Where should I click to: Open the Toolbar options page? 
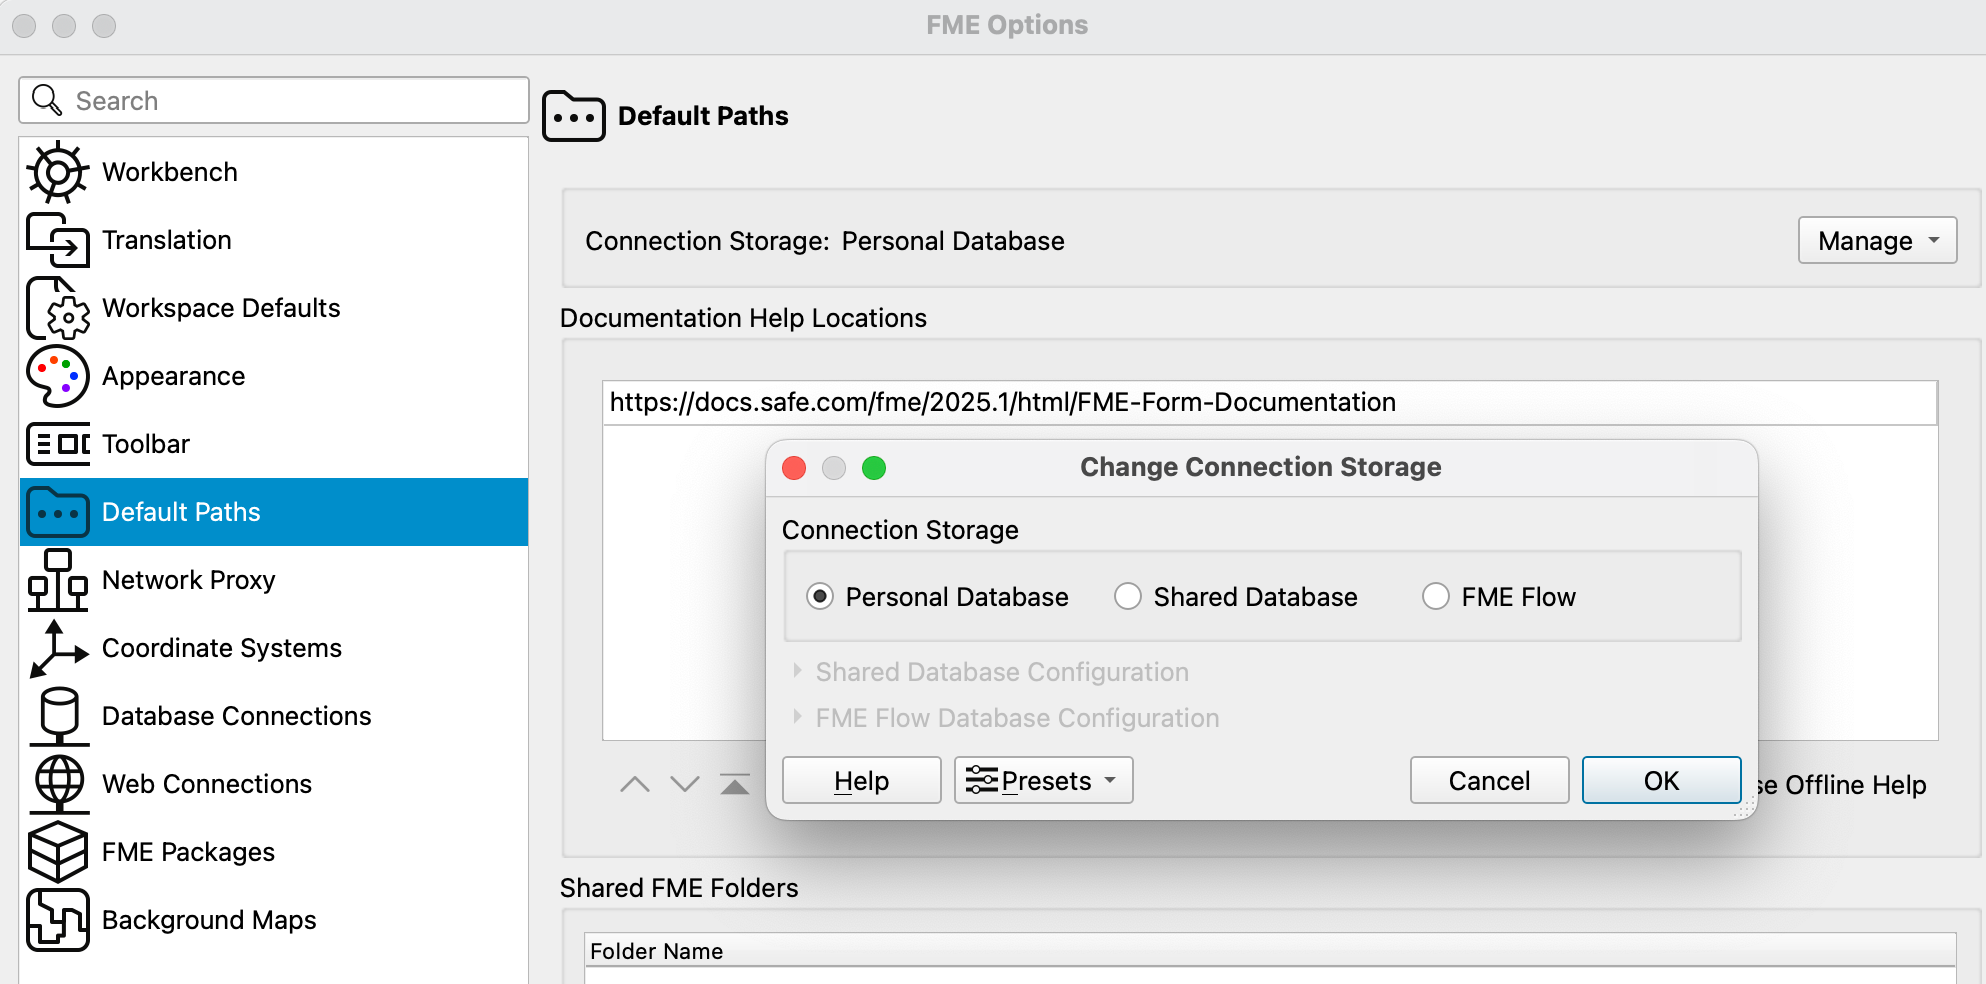pyautogui.click(x=274, y=444)
